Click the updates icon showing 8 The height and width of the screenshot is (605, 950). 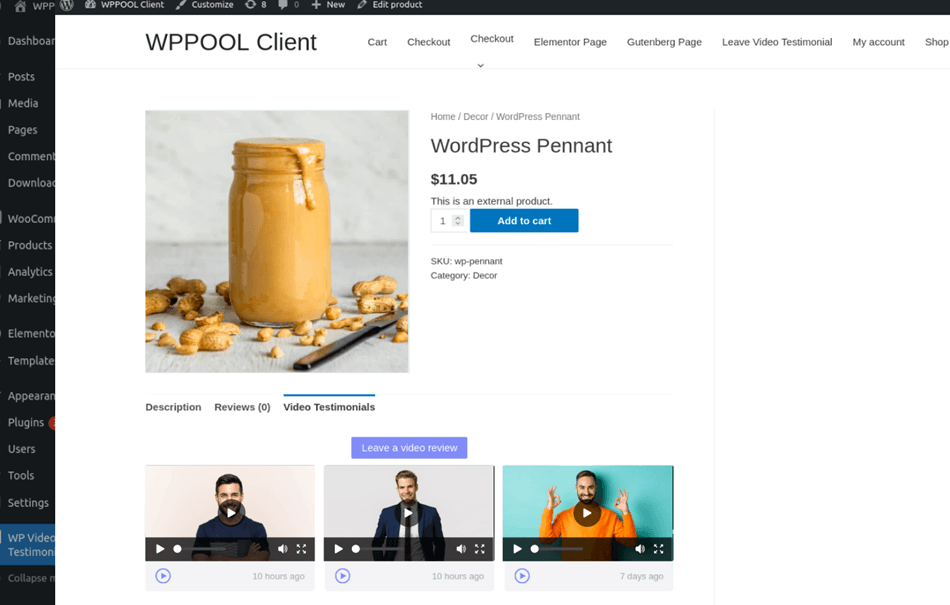click(x=255, y=5)
